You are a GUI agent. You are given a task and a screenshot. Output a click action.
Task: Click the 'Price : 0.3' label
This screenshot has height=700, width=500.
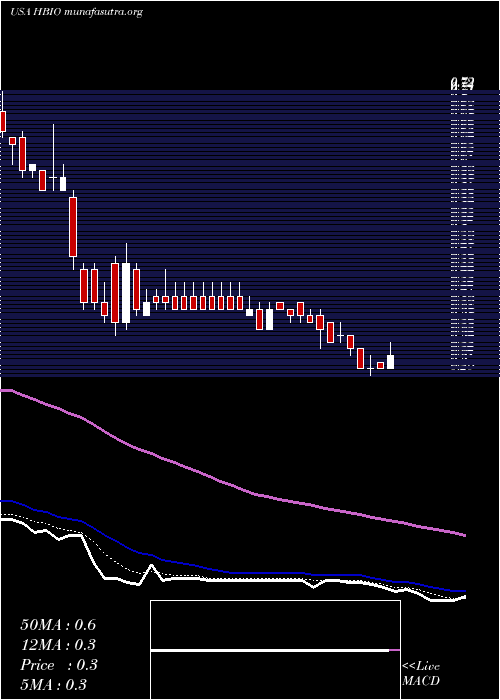[x=58, y=665]
